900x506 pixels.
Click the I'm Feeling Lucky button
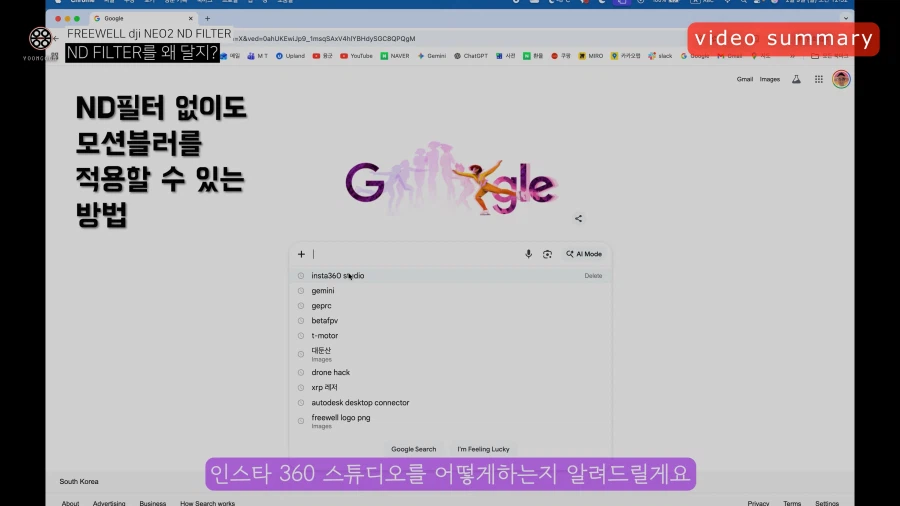(483, 449)
